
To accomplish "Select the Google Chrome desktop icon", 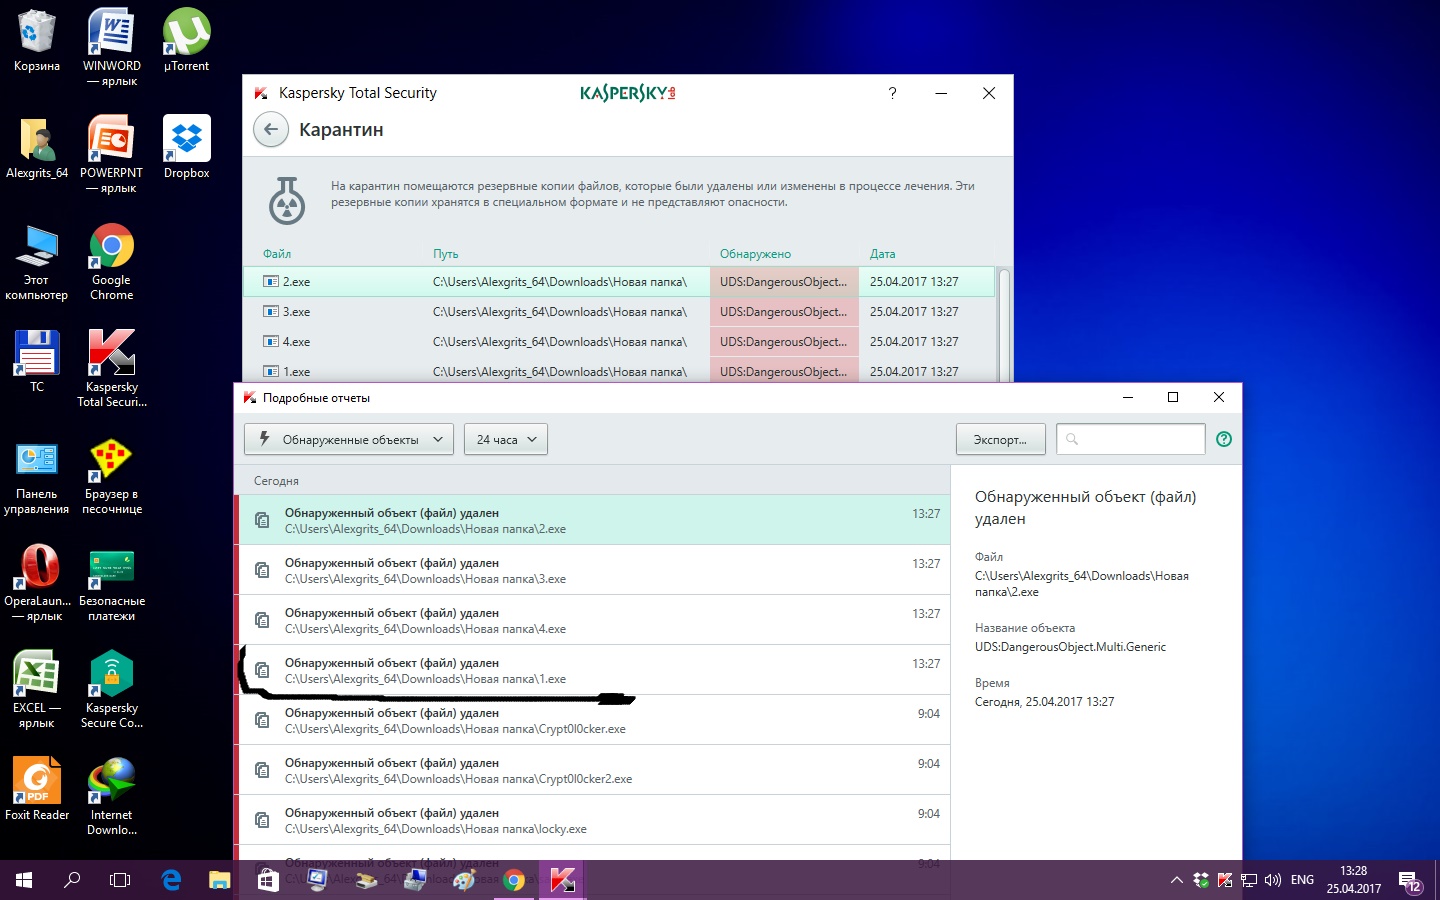I will pyautogui.click(x=112, y=262).
